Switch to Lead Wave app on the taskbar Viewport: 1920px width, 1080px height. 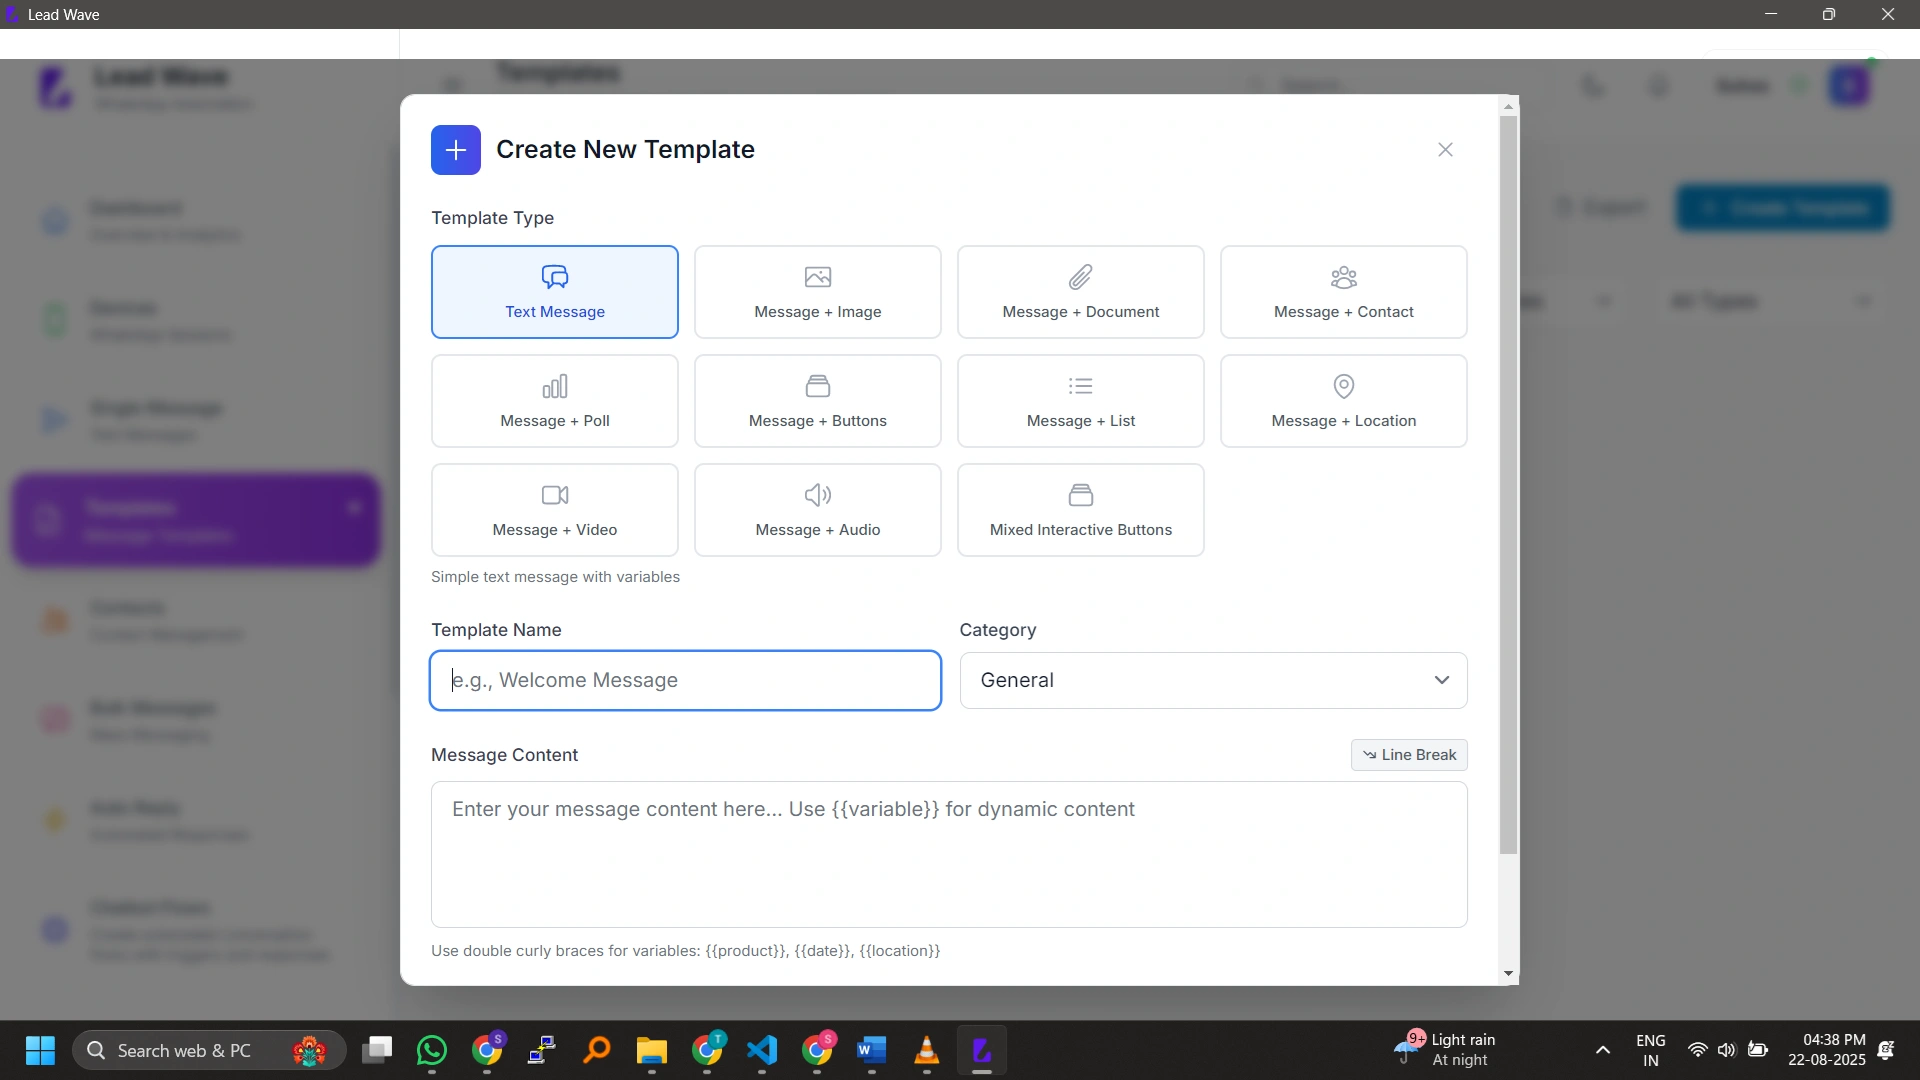click(x=982, y=1050)
